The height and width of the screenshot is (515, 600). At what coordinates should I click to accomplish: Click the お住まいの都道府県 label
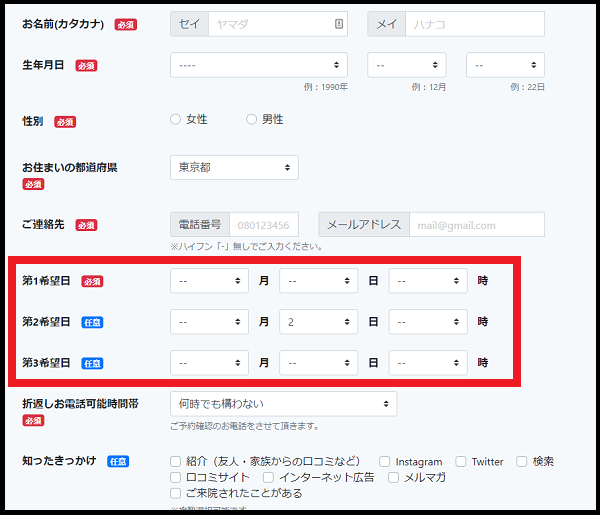pyautogui.click(x=70, y=167)
